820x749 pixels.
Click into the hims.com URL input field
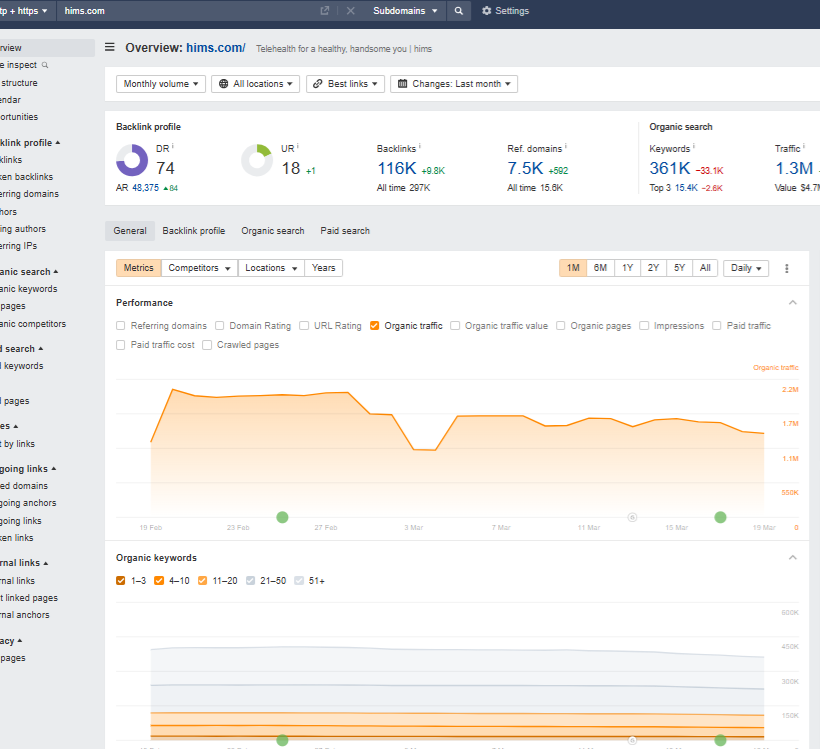[x=188, y=11]
